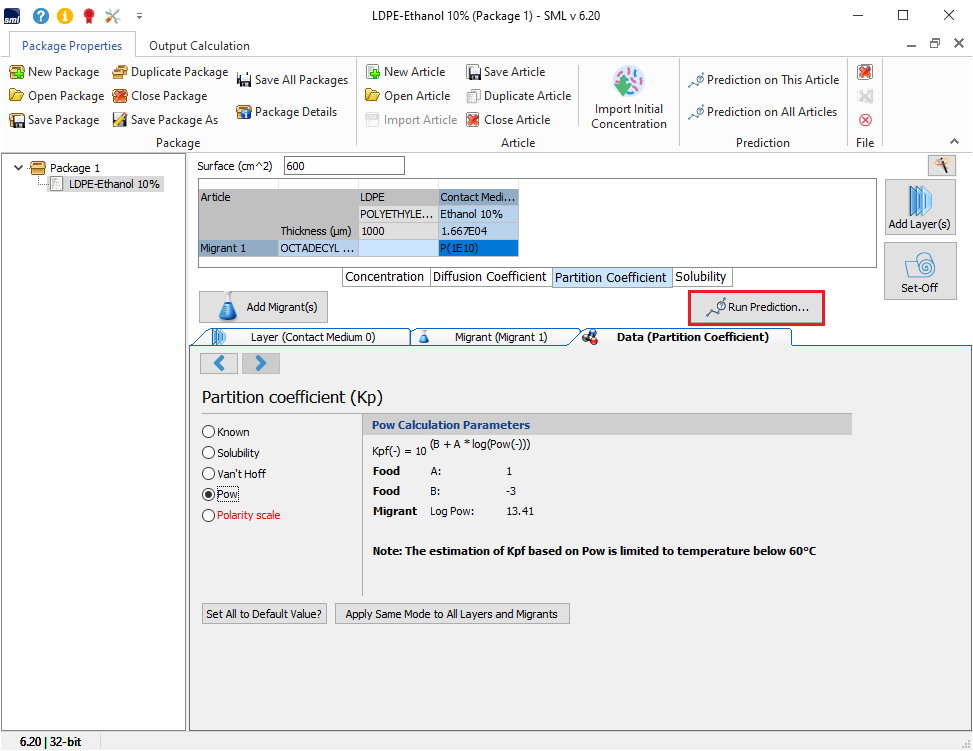Image resolution: width=973 pixels, height=751 pixels.
Task: Click Apply Same Mode to All Layers and Migrants
Action: pyautogui.click(x=451, y=614)
